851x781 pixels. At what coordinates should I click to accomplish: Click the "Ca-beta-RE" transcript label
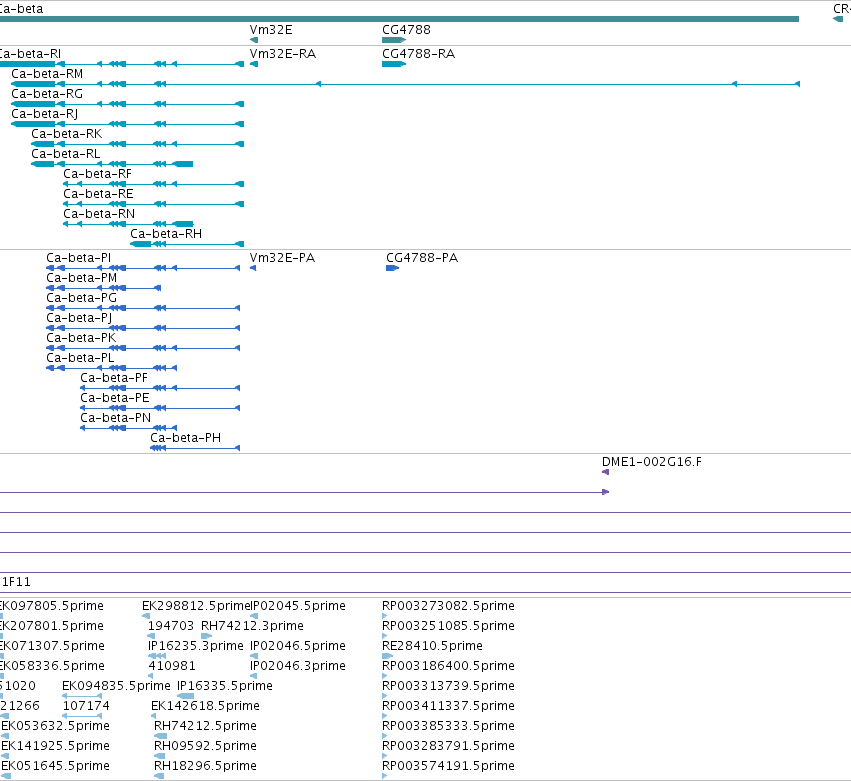click(98, 194)
